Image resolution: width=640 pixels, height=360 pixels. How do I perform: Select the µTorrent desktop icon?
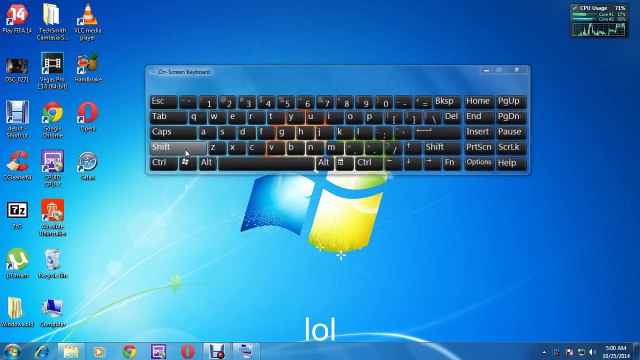pyautogui.click(x=17, y=263)
